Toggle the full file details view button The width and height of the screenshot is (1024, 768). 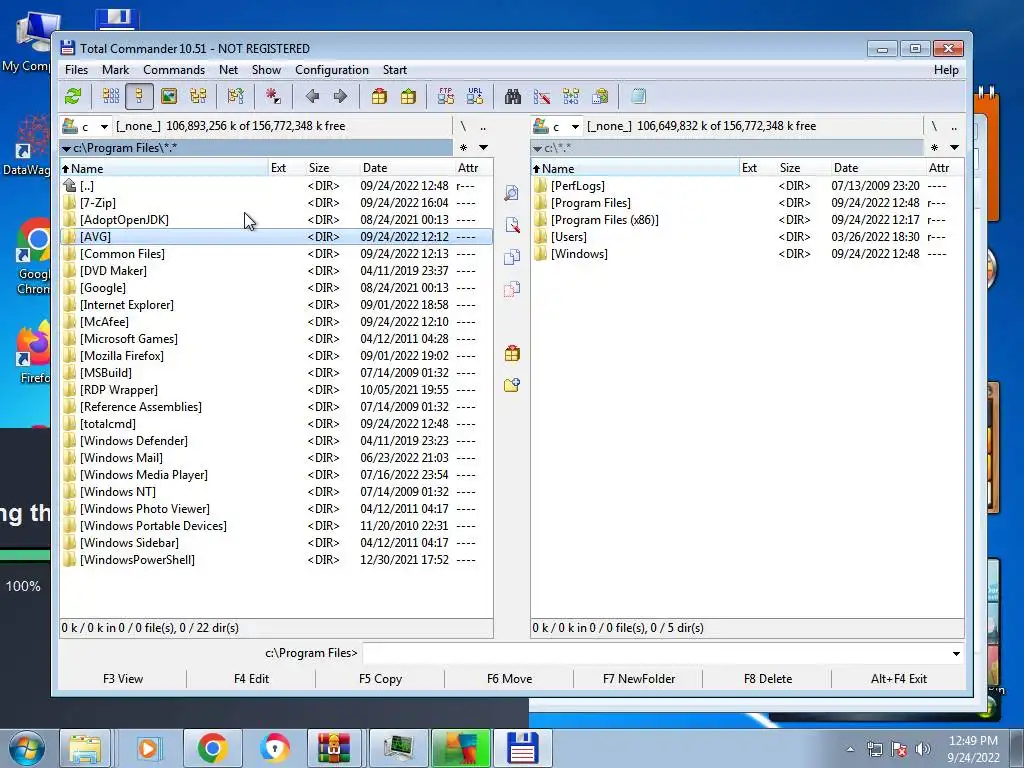point(139,97)
